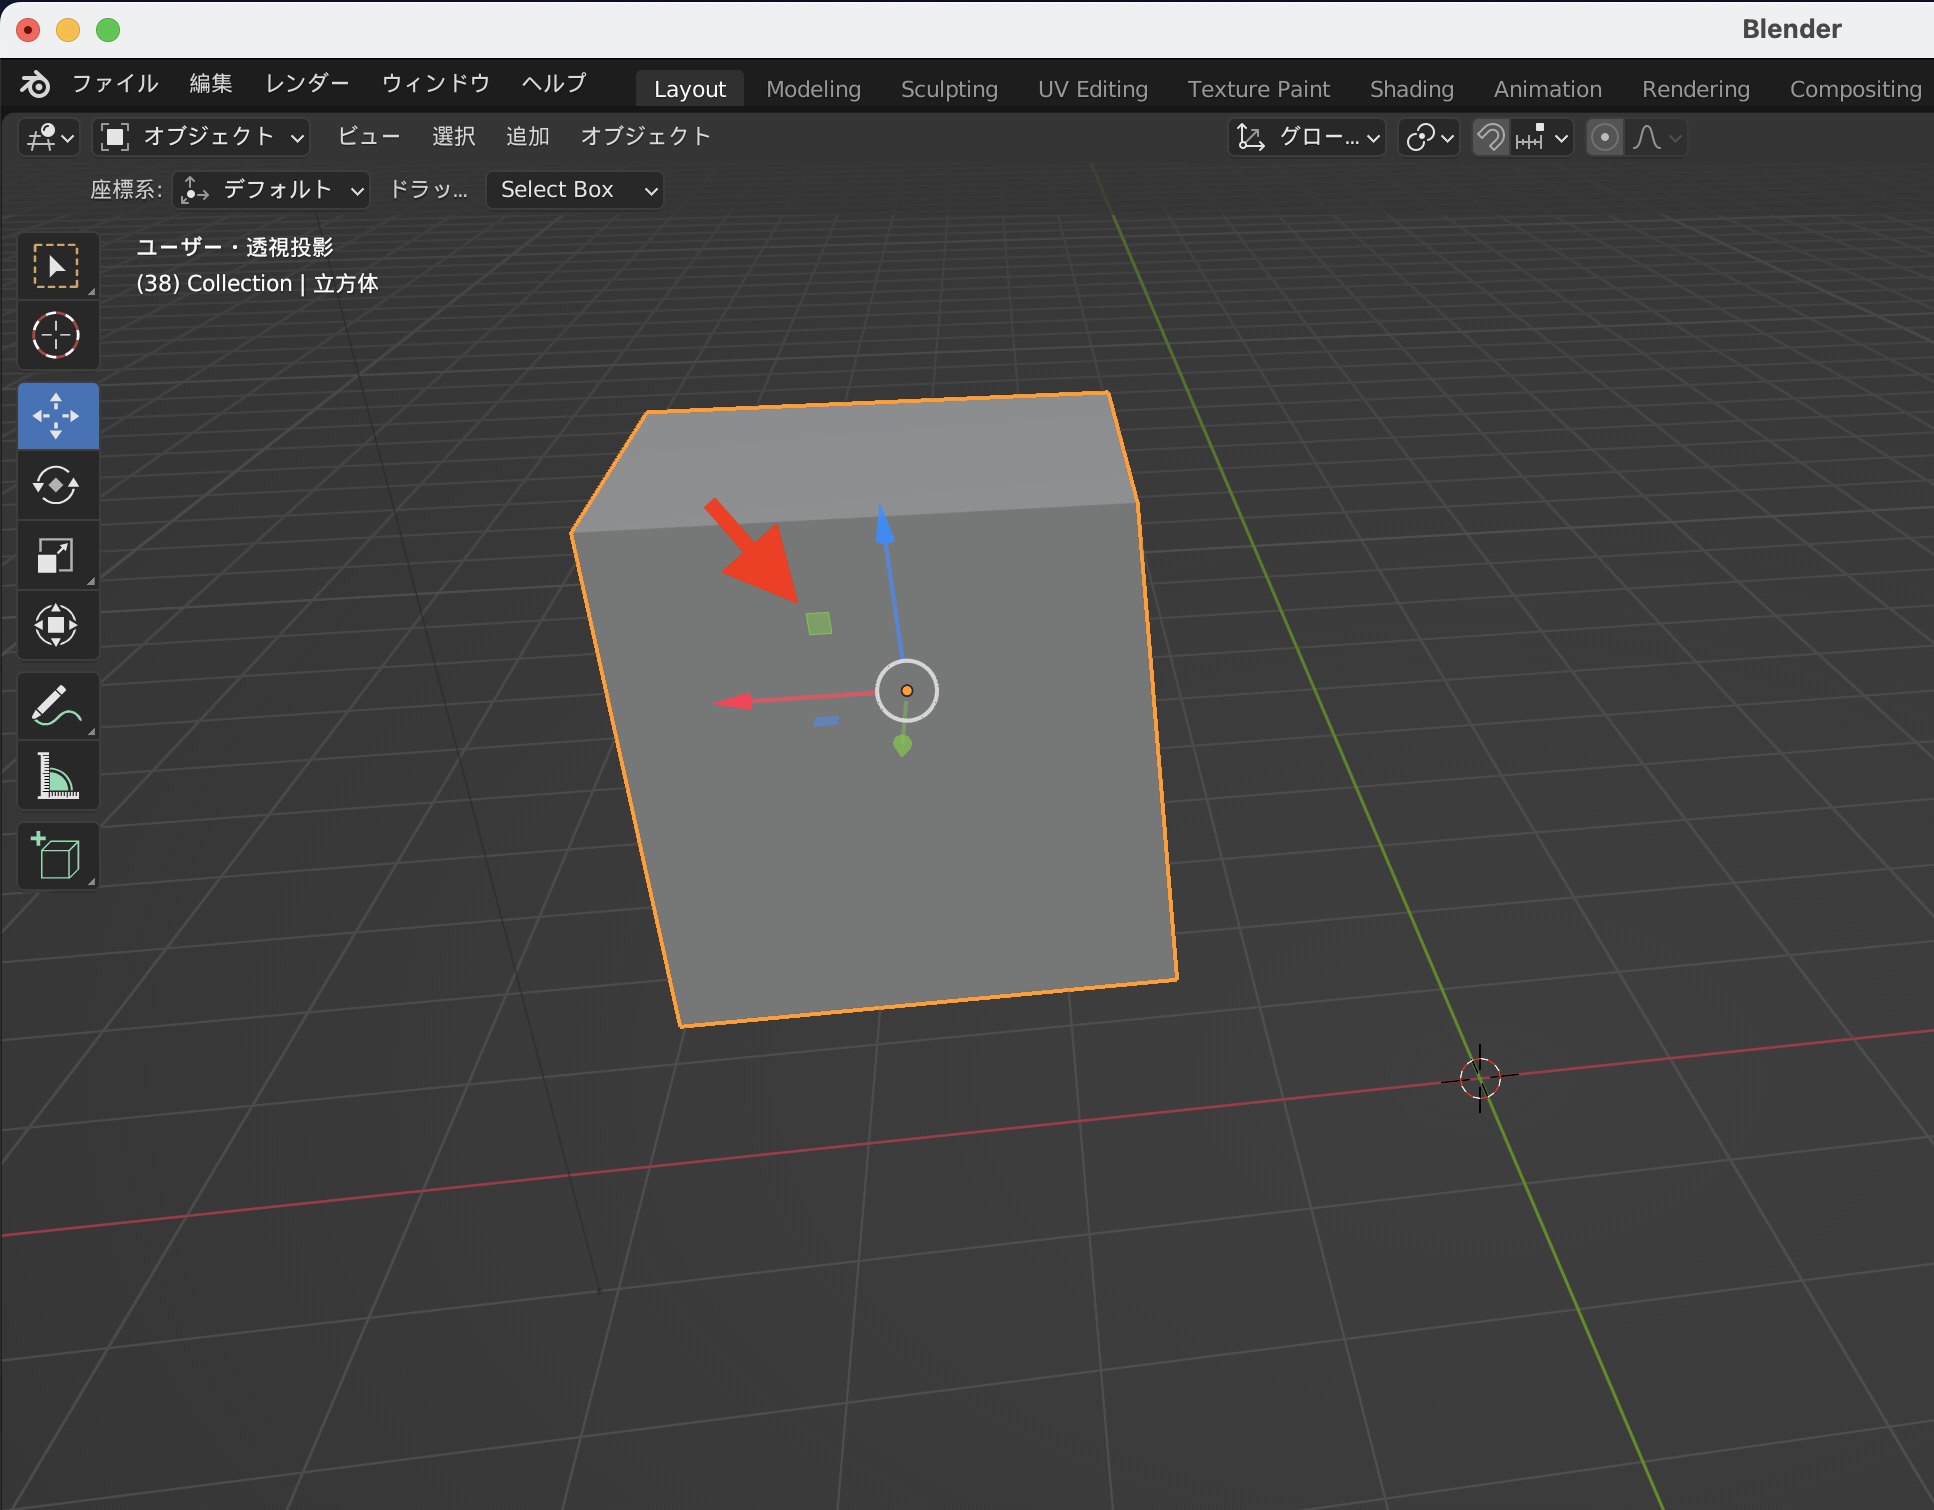Pick the Annotate pencil tool
The image size is (1934, 1510).
(x=56, y=706)
